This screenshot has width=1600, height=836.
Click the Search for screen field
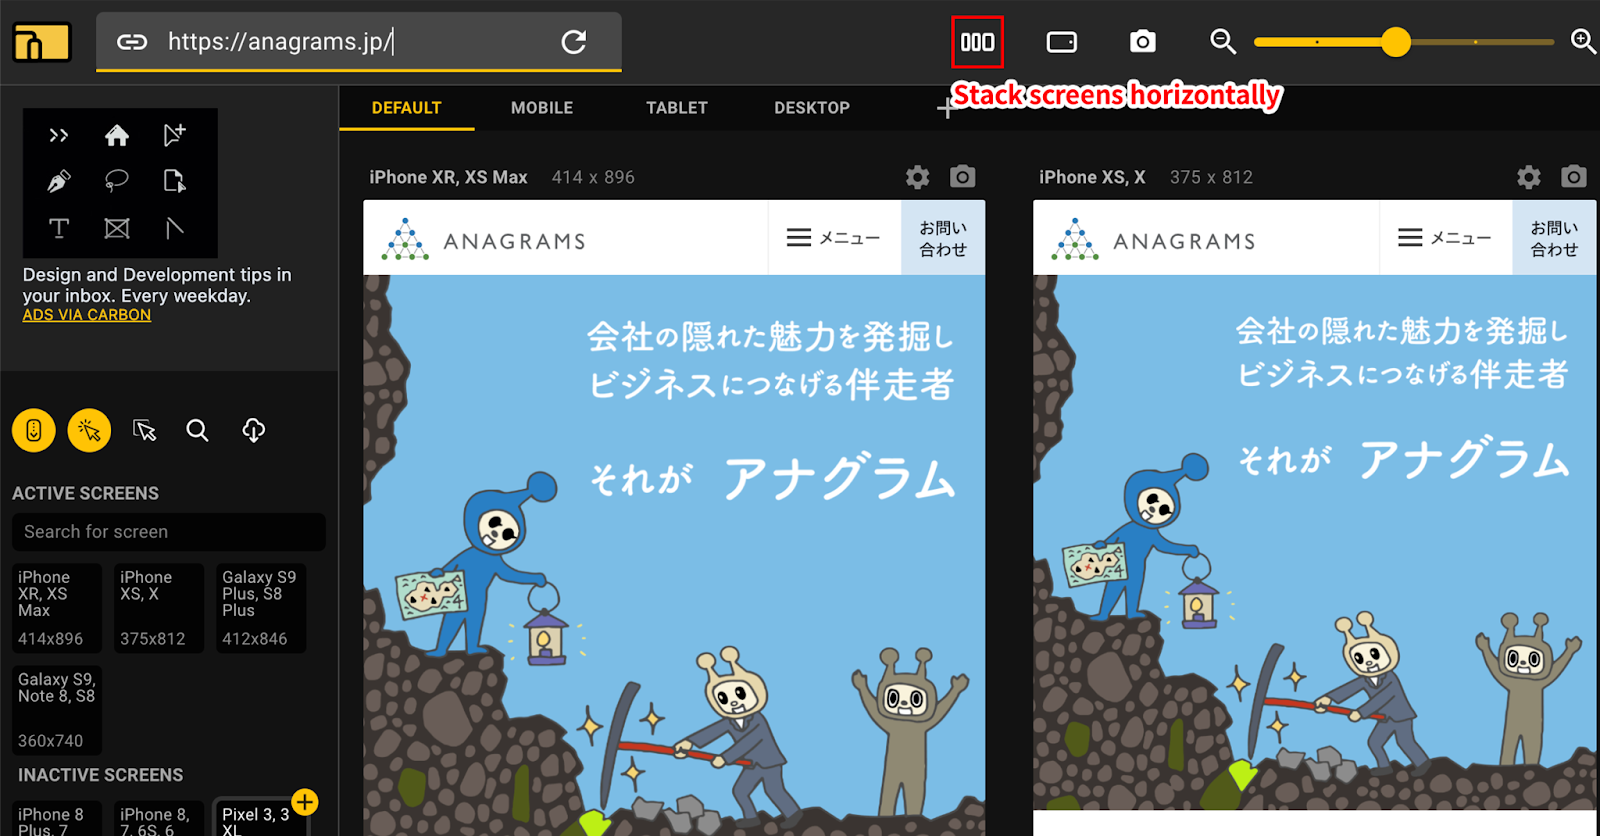tap(168, 532)
